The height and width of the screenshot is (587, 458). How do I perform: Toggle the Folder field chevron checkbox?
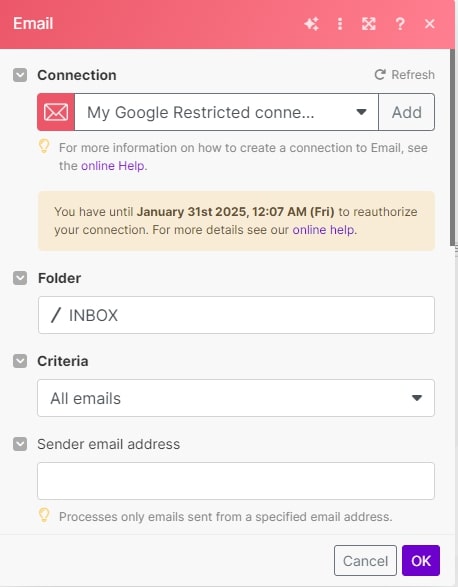coord(20,278)
